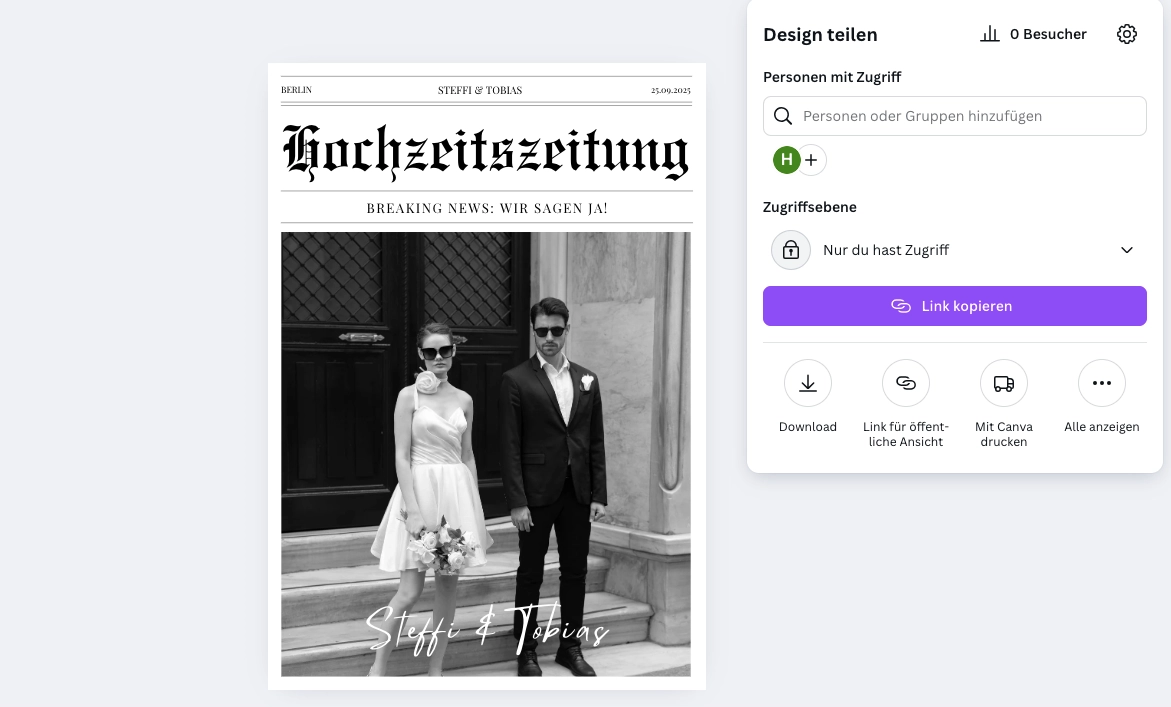1171x707 pixels.
Task: Select the green 'H' profile avatar
Action: 787,160
